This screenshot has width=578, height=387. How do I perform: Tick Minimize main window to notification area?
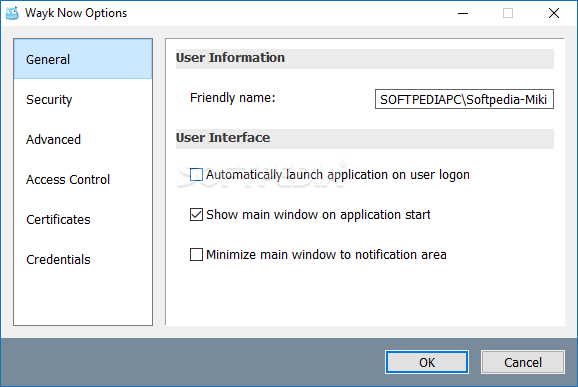[x=196, y=254]
